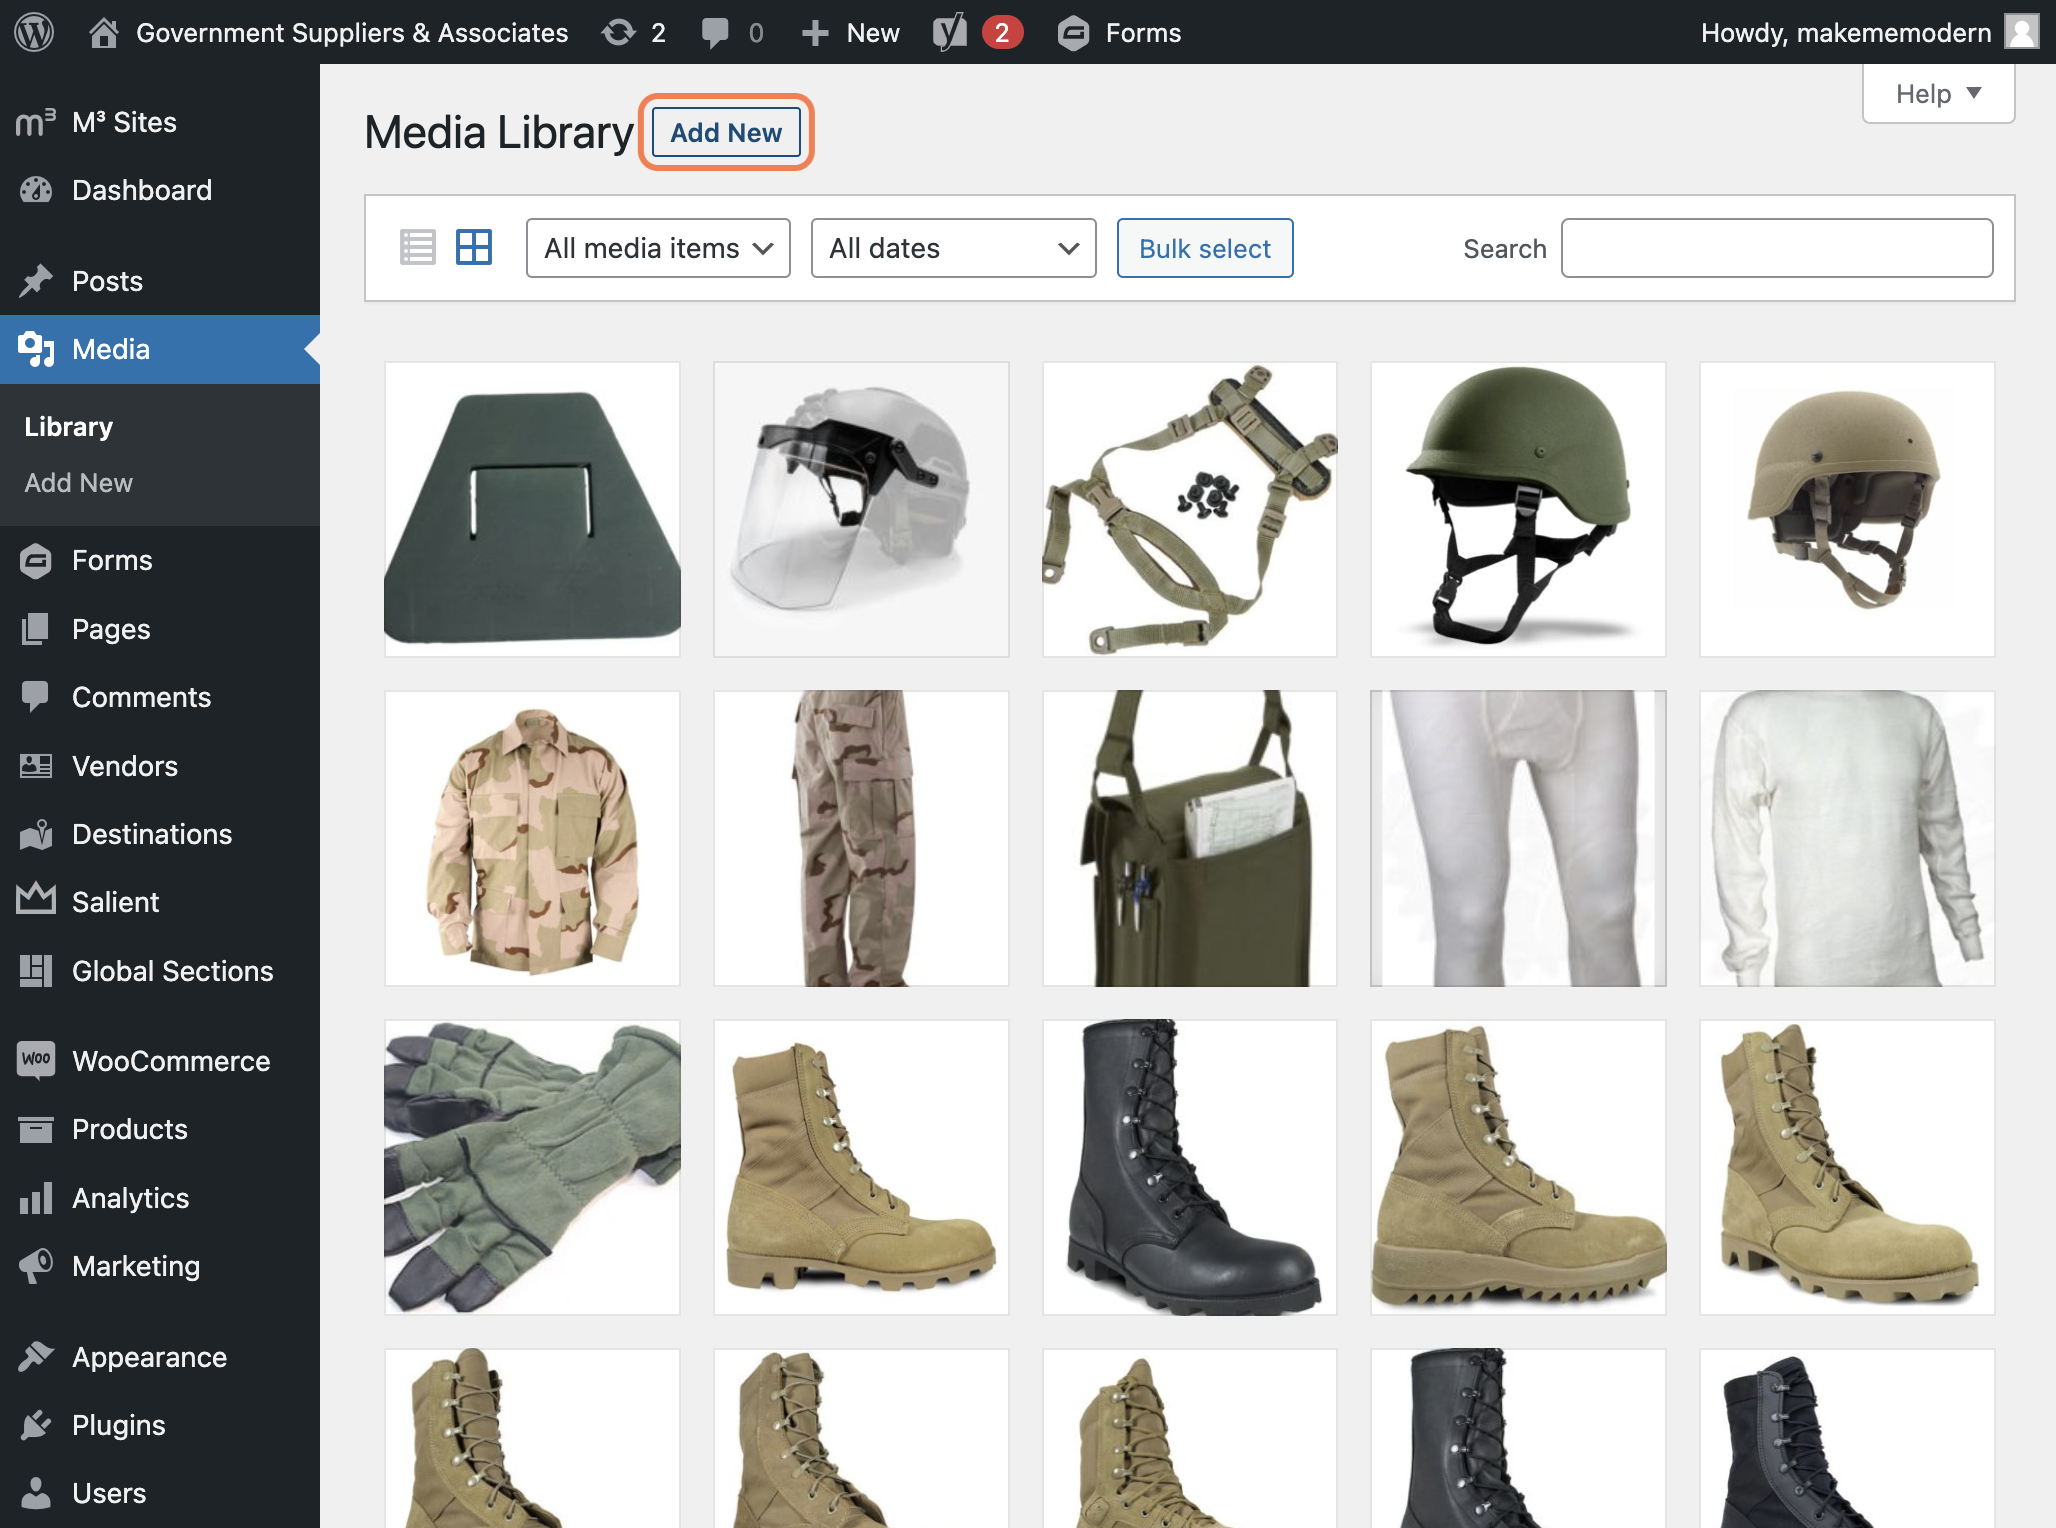Click the Bulk select button

(x=1205, y=248)
